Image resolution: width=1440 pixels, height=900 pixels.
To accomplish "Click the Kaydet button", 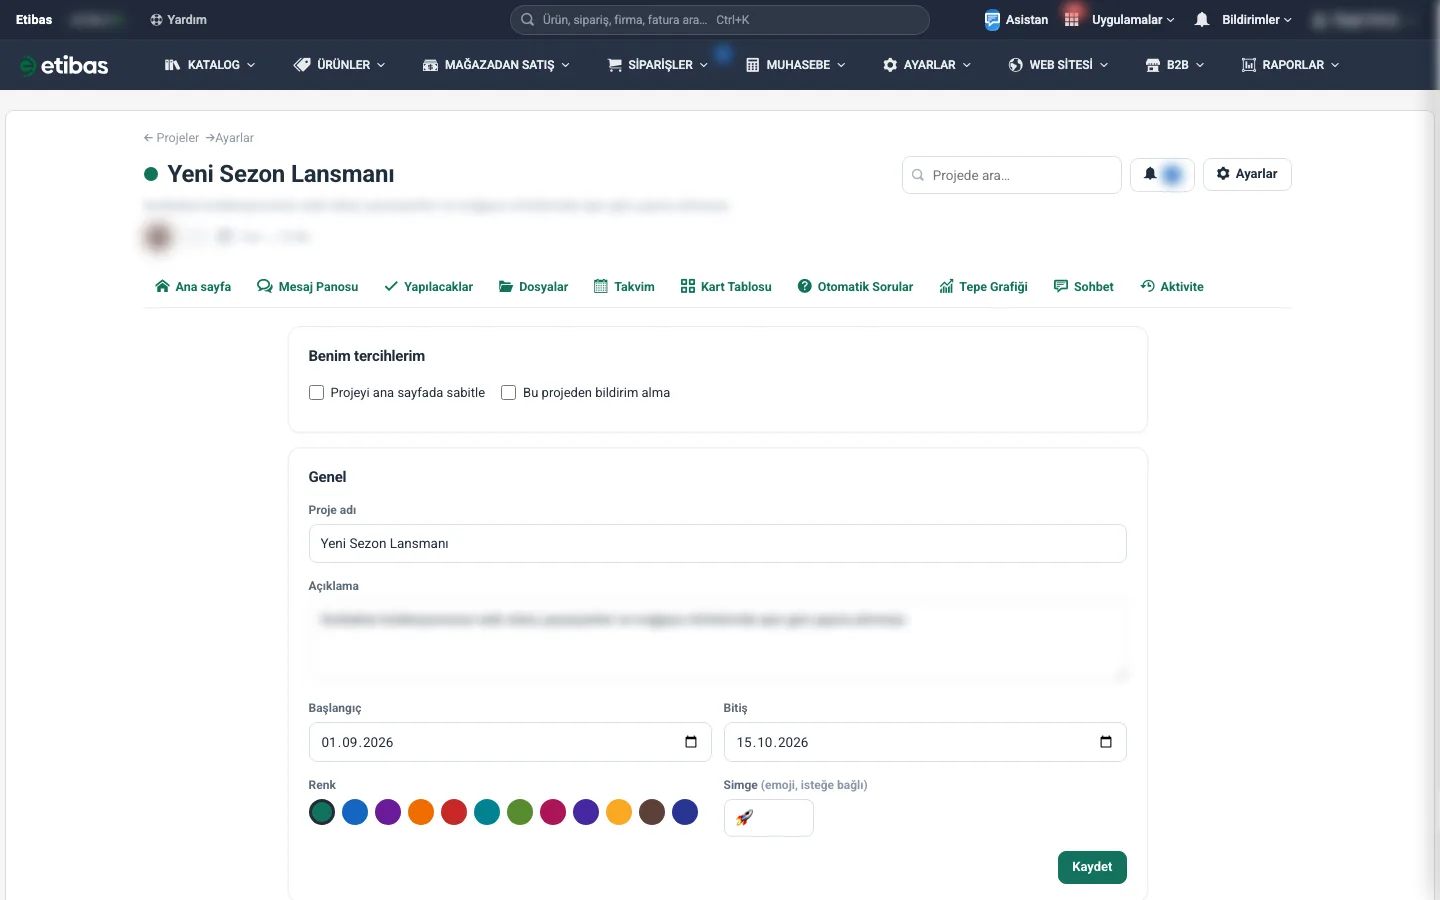I will click(1092, 867).
